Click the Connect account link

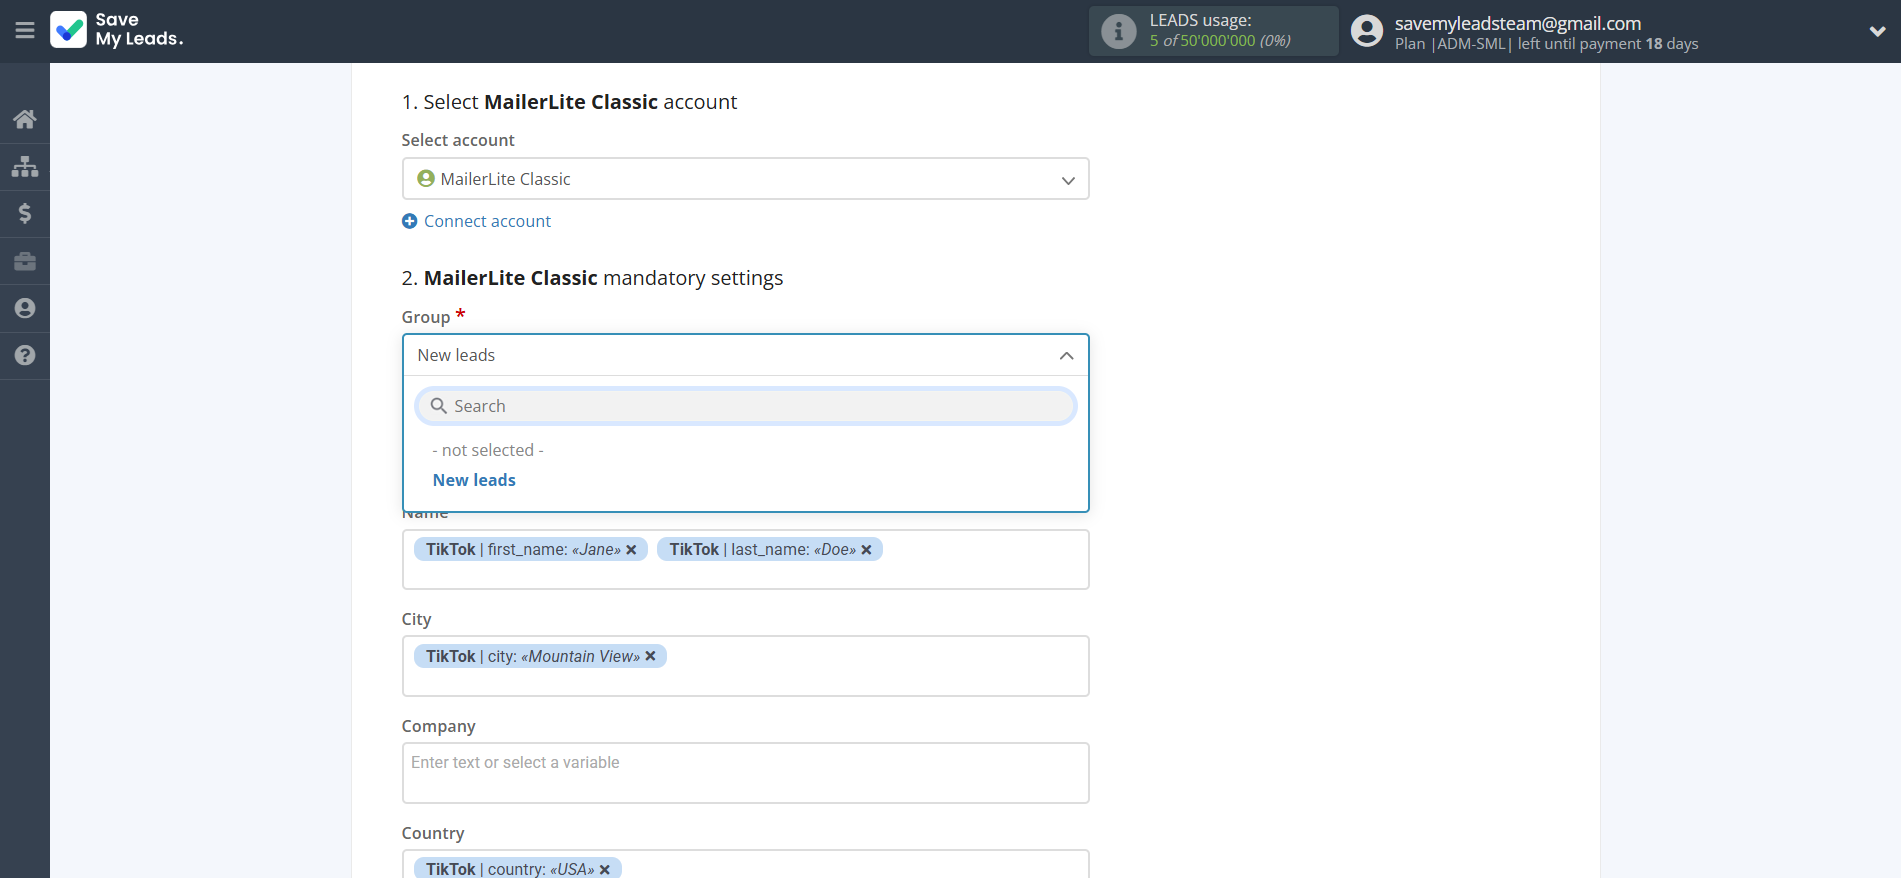(487, 221)
